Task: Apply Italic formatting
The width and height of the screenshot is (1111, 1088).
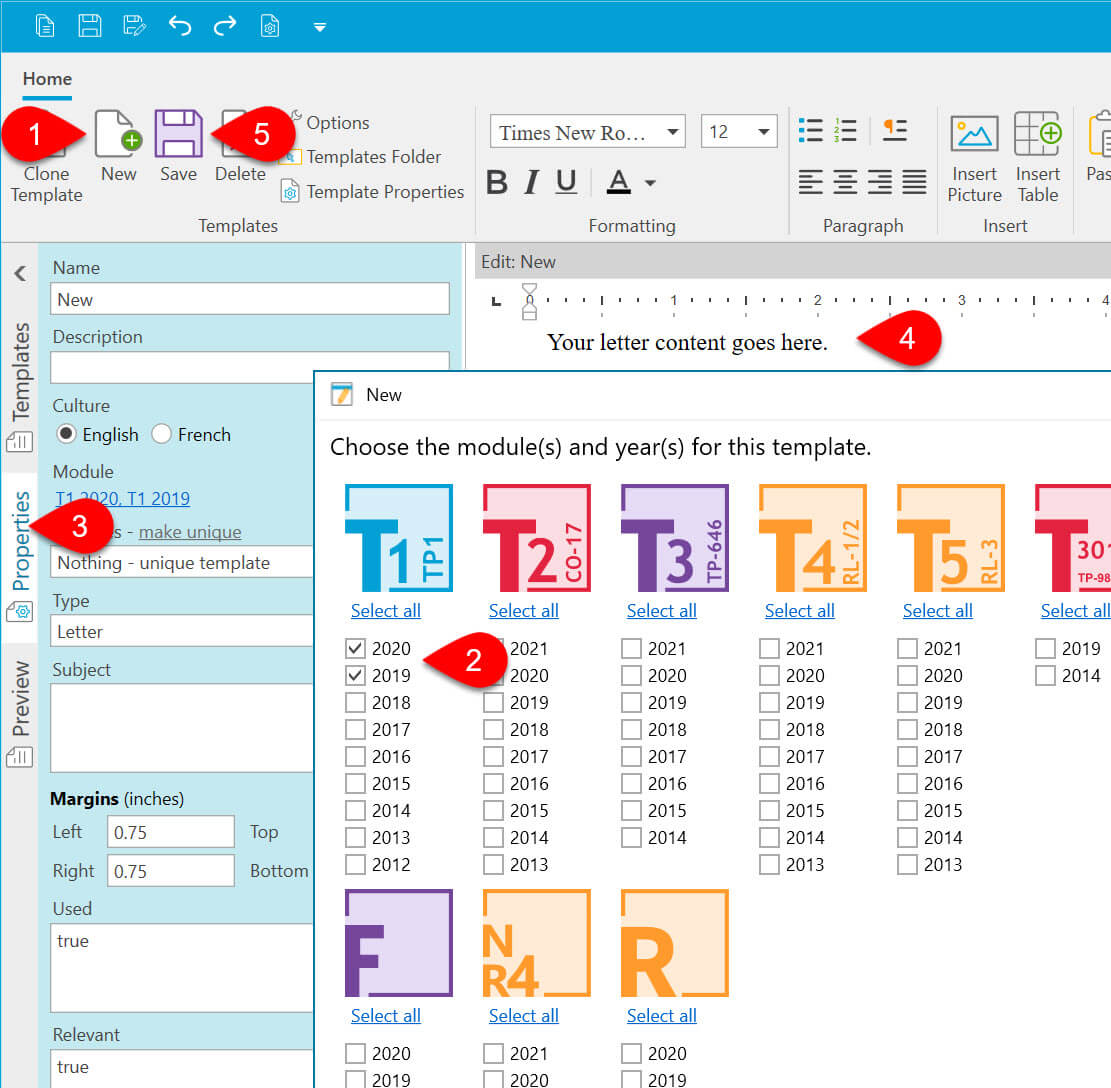Action: (x=531, y=183)
